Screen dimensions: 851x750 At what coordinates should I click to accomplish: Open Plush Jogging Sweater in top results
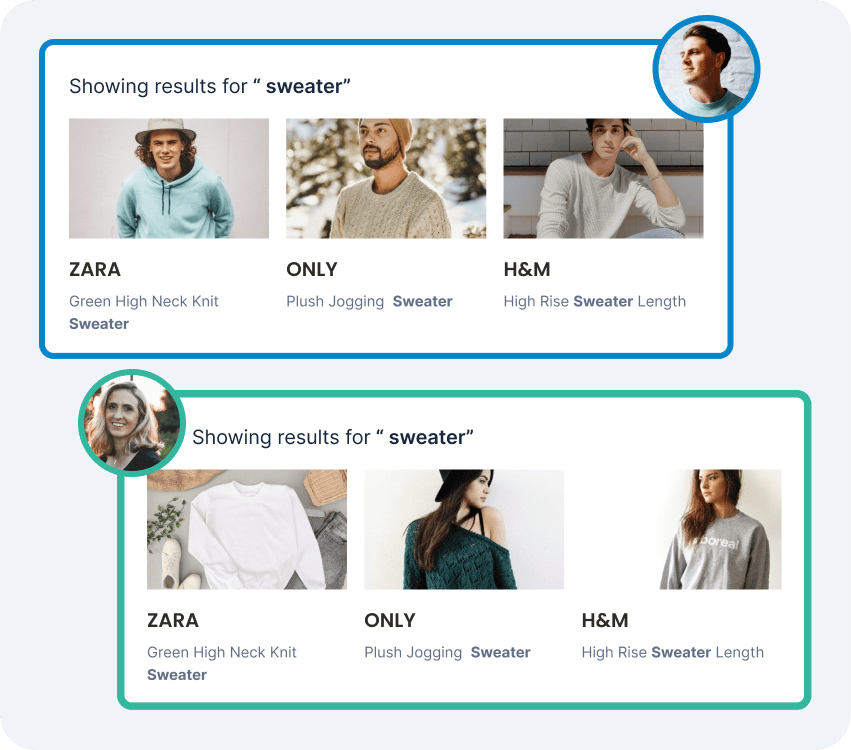pos(370,301)
